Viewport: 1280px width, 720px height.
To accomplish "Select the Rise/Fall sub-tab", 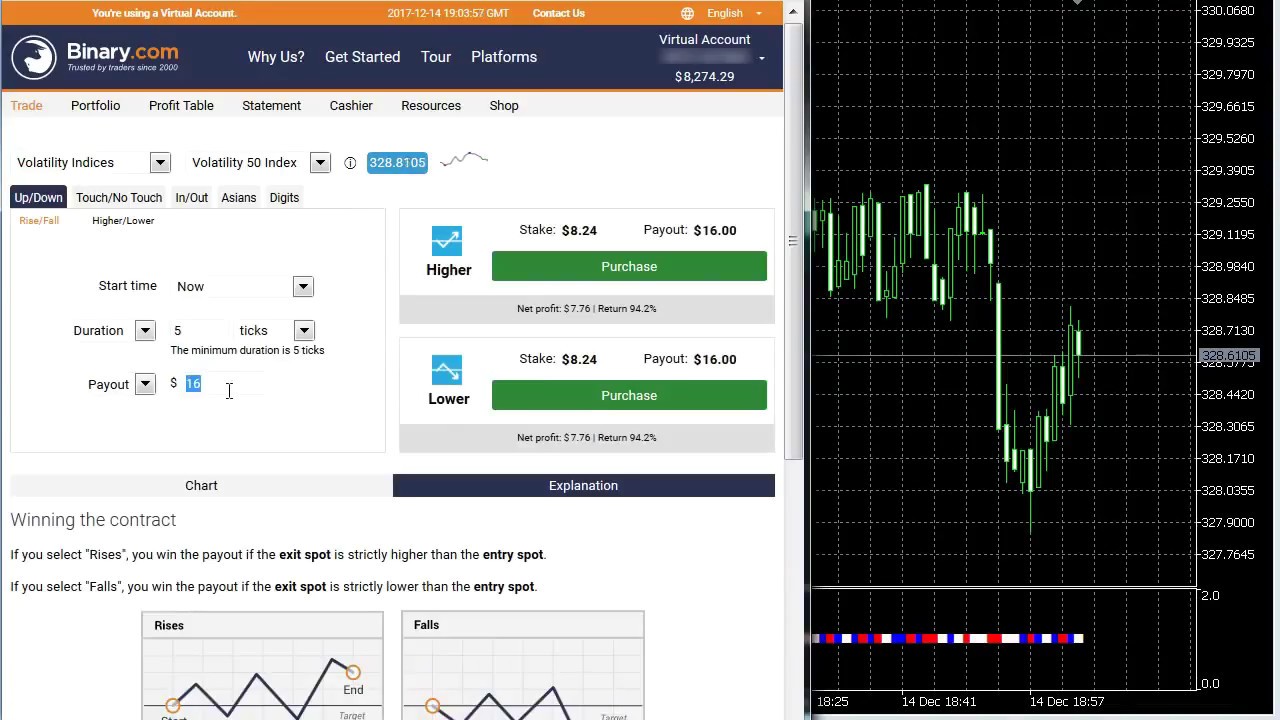I will 39,220.
